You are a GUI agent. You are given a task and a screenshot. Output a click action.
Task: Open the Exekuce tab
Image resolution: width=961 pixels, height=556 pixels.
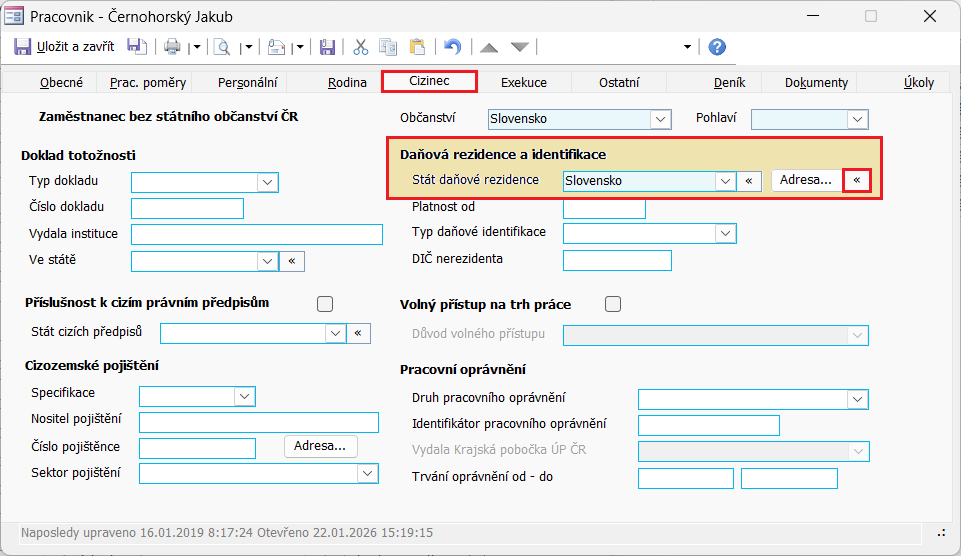[x=523, y=83]
